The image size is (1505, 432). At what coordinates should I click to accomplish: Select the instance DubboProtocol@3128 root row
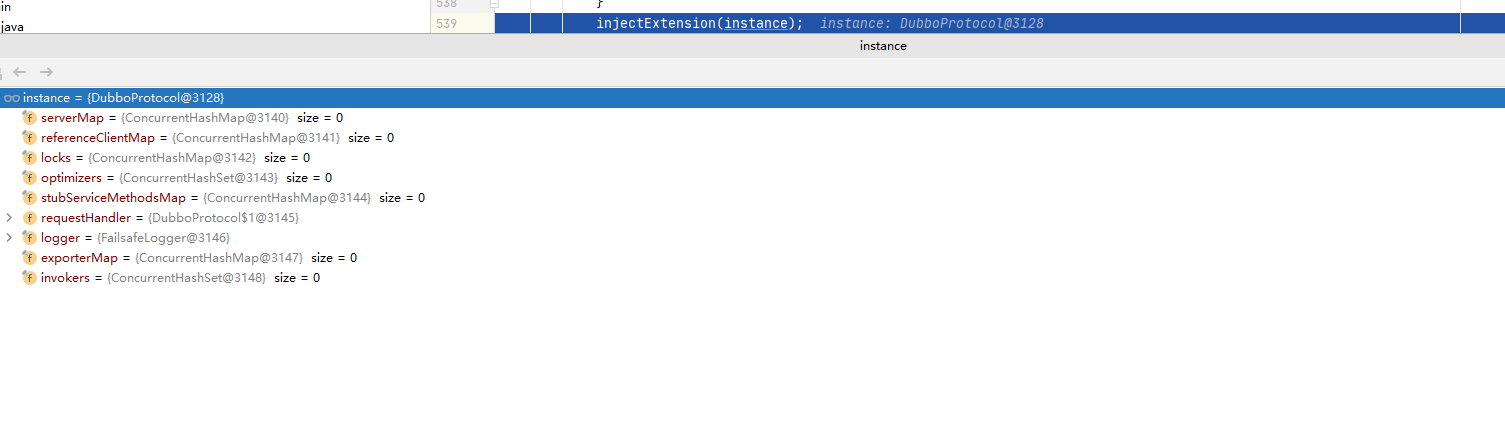752,98
